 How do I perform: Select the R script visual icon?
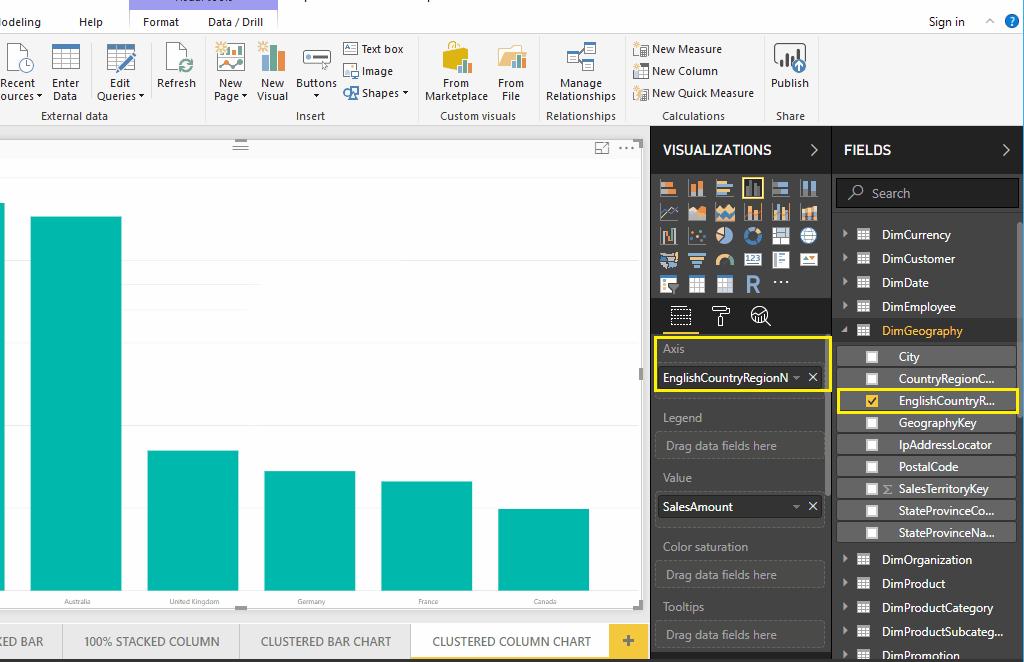(753, 284)
